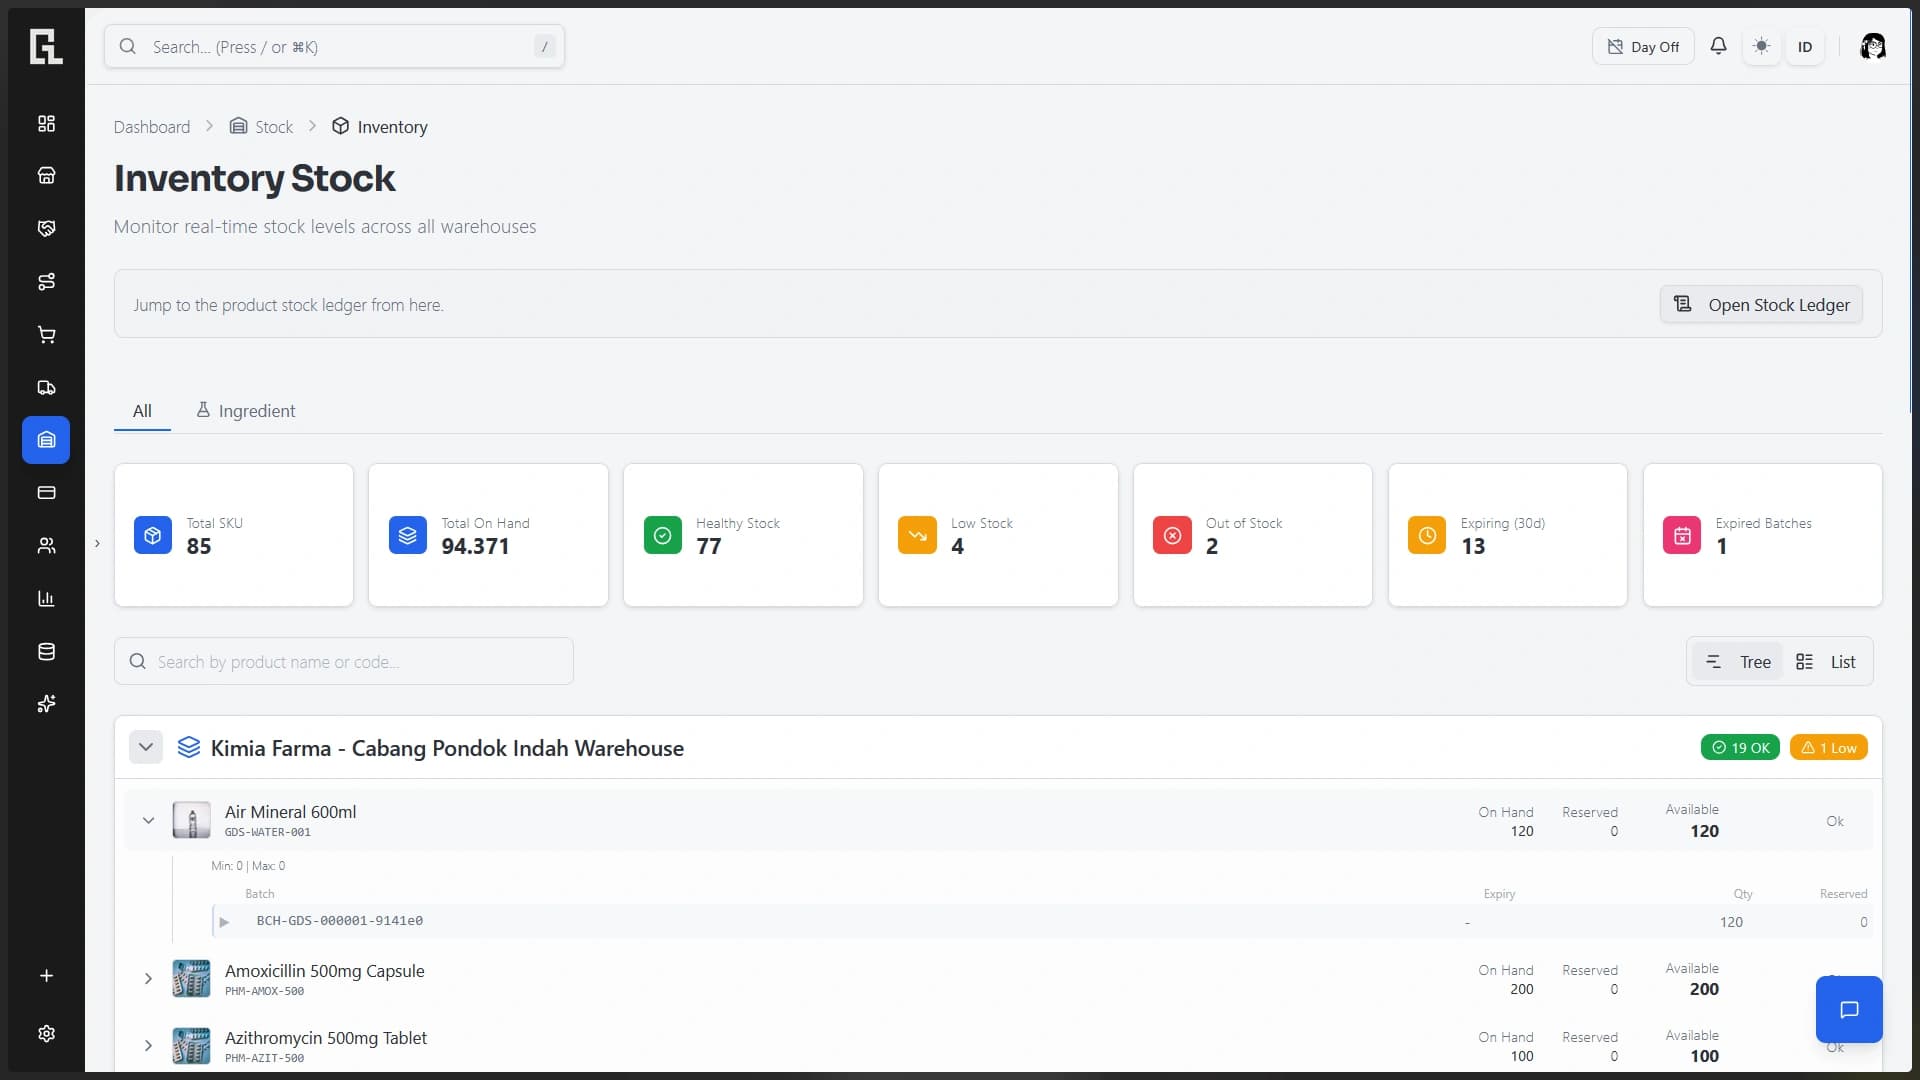The image size is (1920, 1080).
Task: Go to Dashboard breadcrumb
Action: point(152,127)
